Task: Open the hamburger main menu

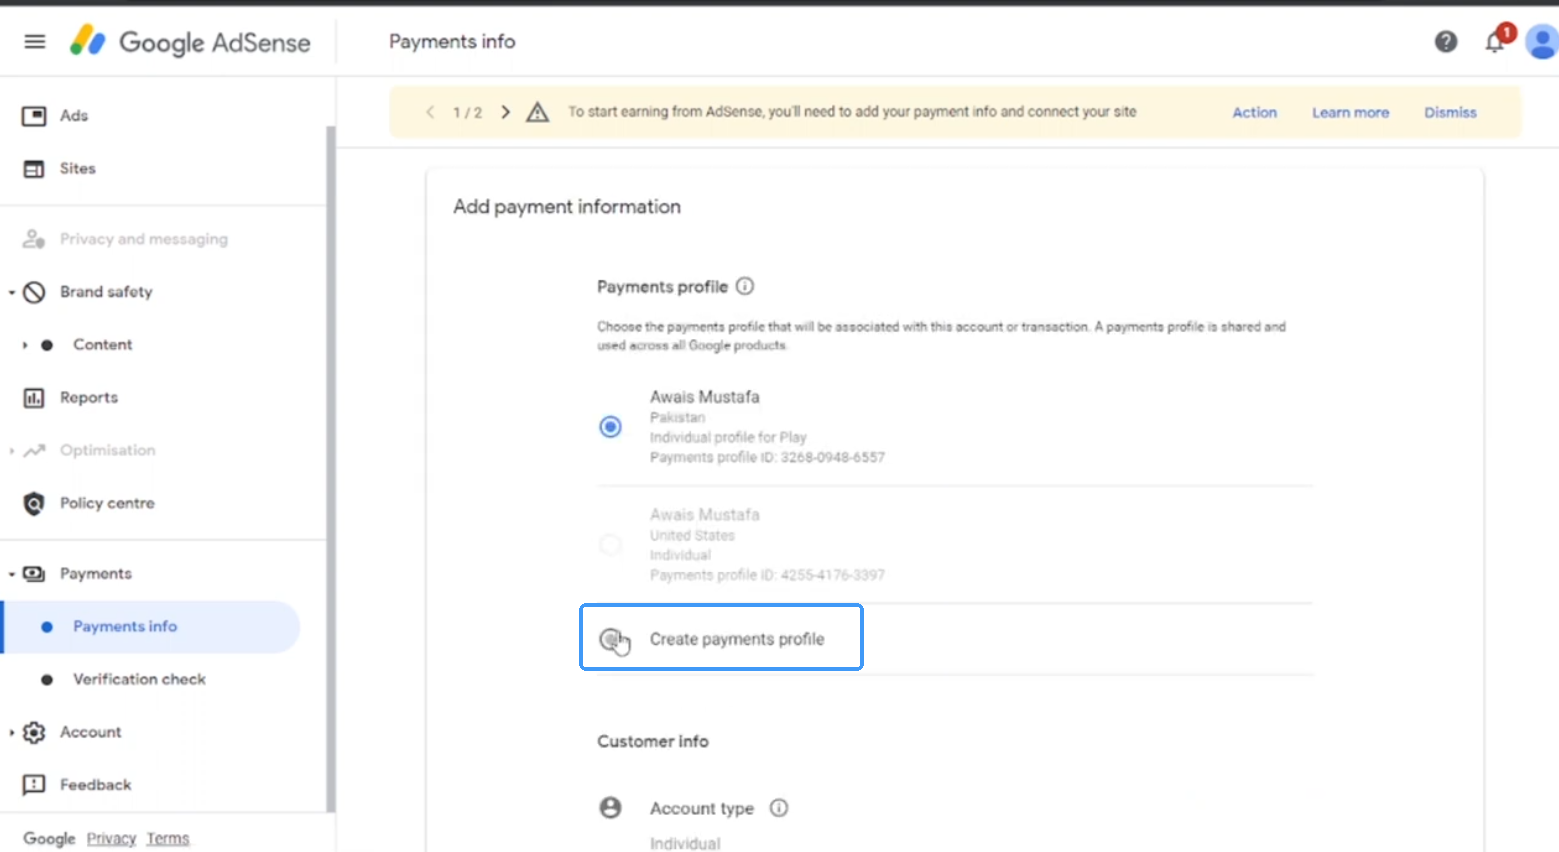Action: (x=35, y=41)
